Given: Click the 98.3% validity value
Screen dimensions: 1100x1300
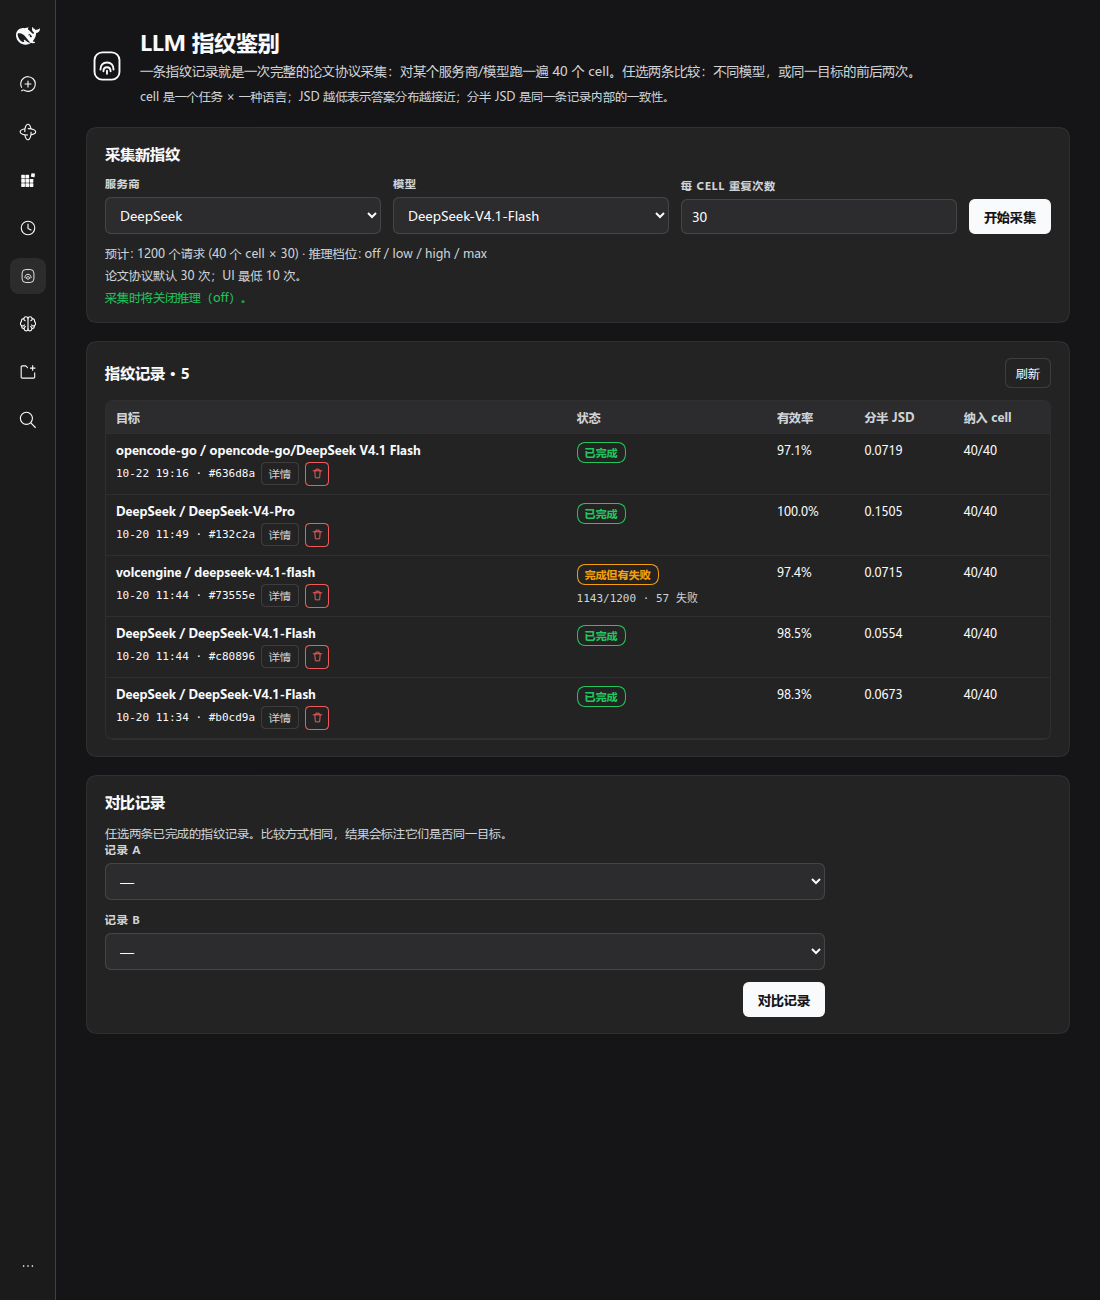Looking at the screenshot, I should pos(794,694).
